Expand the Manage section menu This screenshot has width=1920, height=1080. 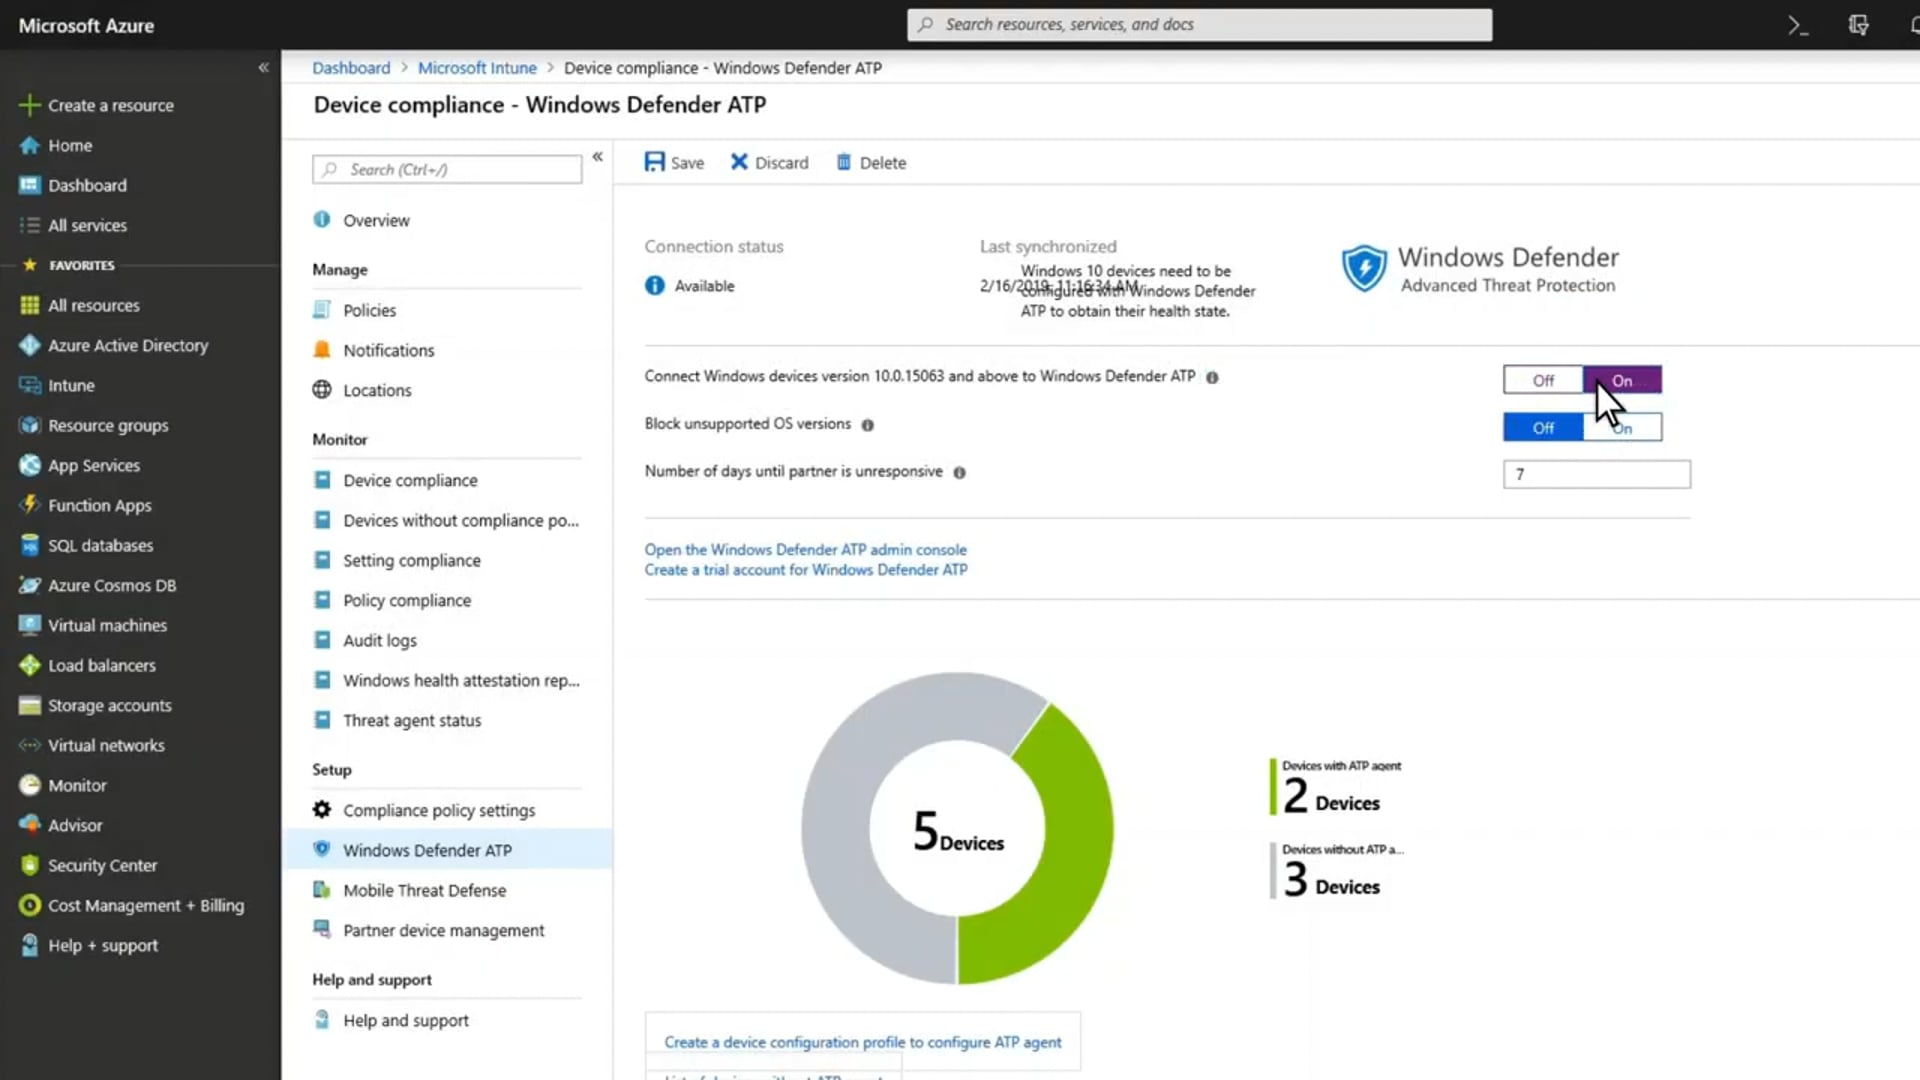[x=340, y=269]
